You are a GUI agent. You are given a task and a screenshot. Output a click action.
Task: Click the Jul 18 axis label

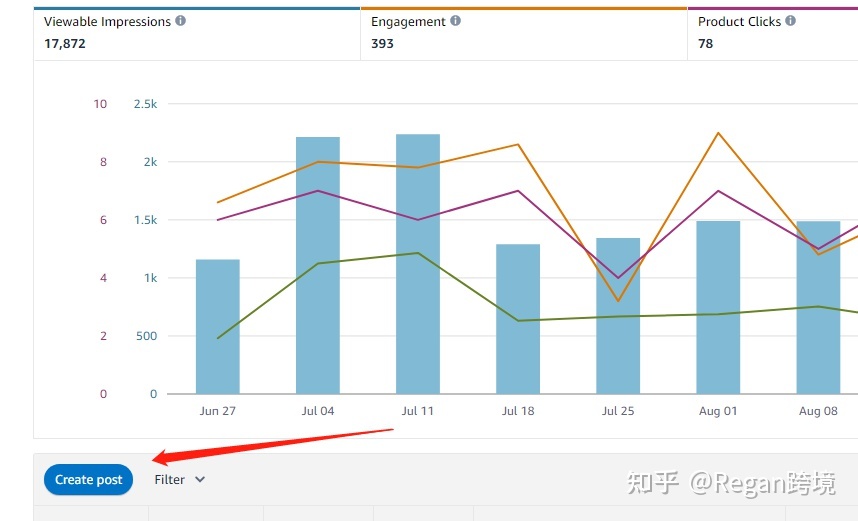(x=518, y=411)
